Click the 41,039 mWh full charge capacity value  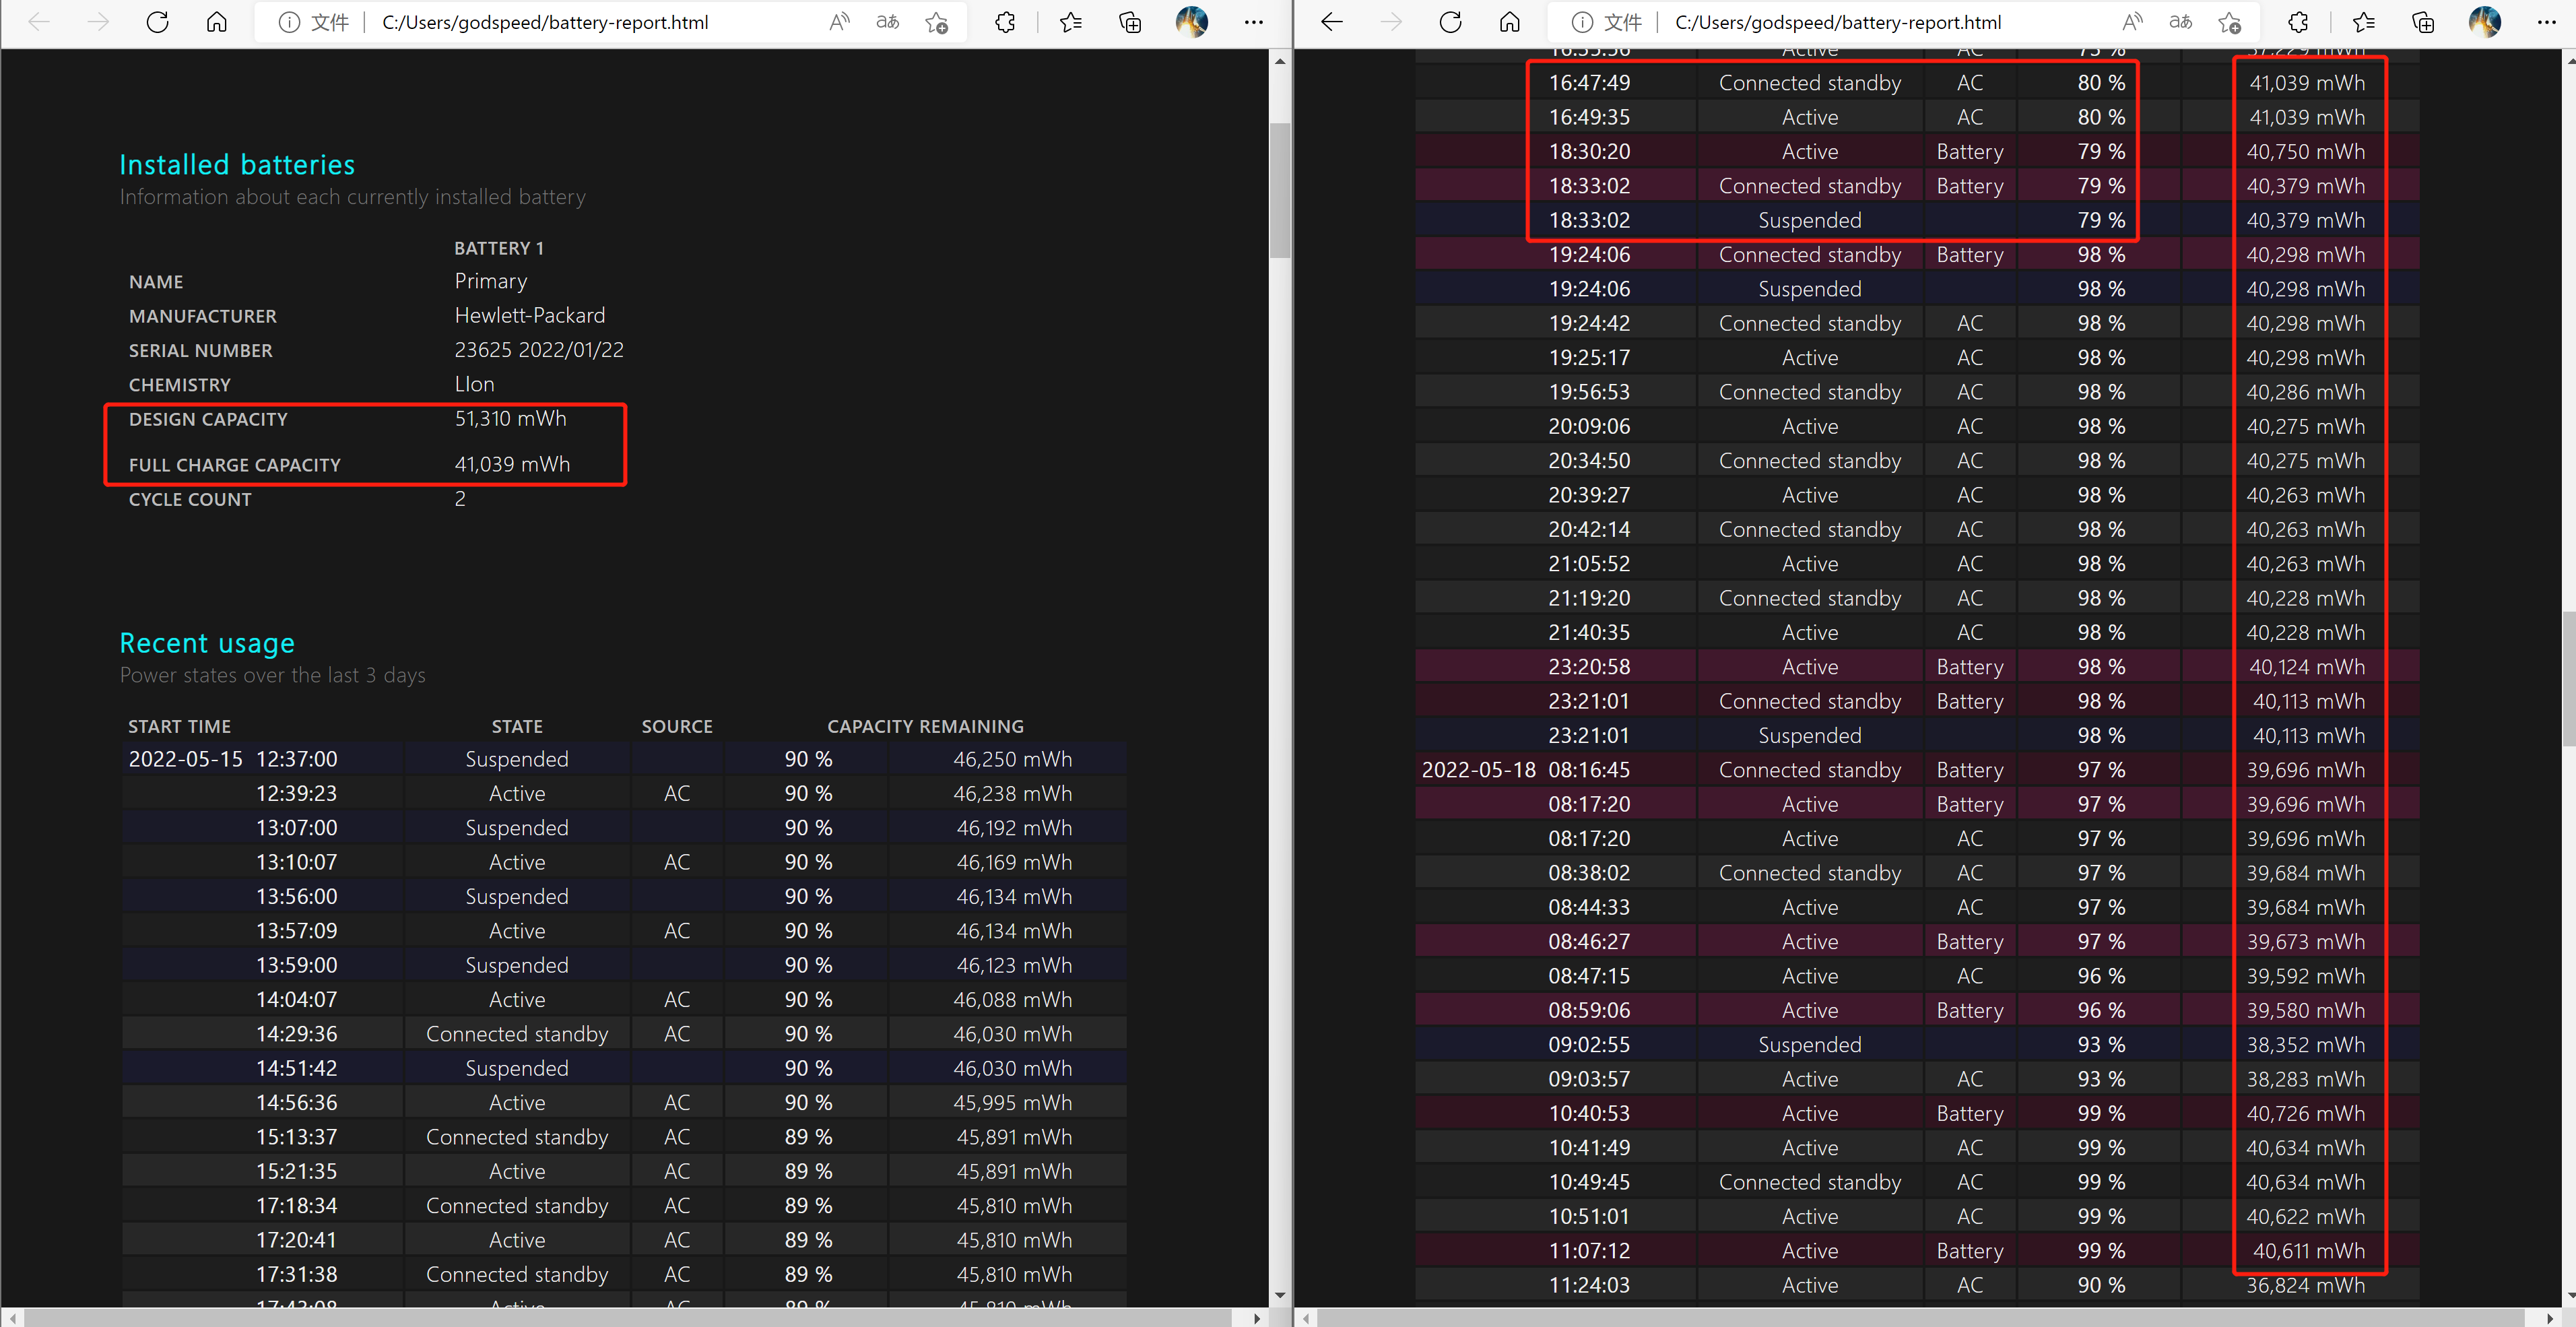512,464
